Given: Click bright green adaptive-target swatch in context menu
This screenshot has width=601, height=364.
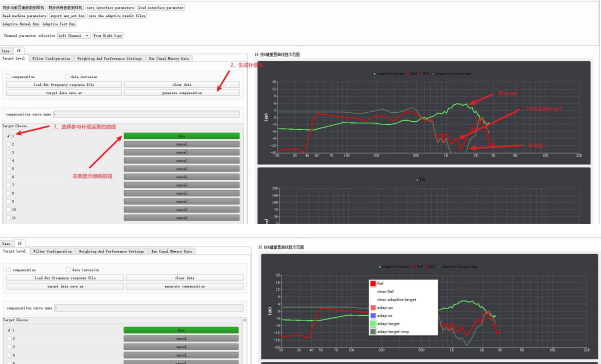Looking at the screenshot, I should (x=373, y=324).
